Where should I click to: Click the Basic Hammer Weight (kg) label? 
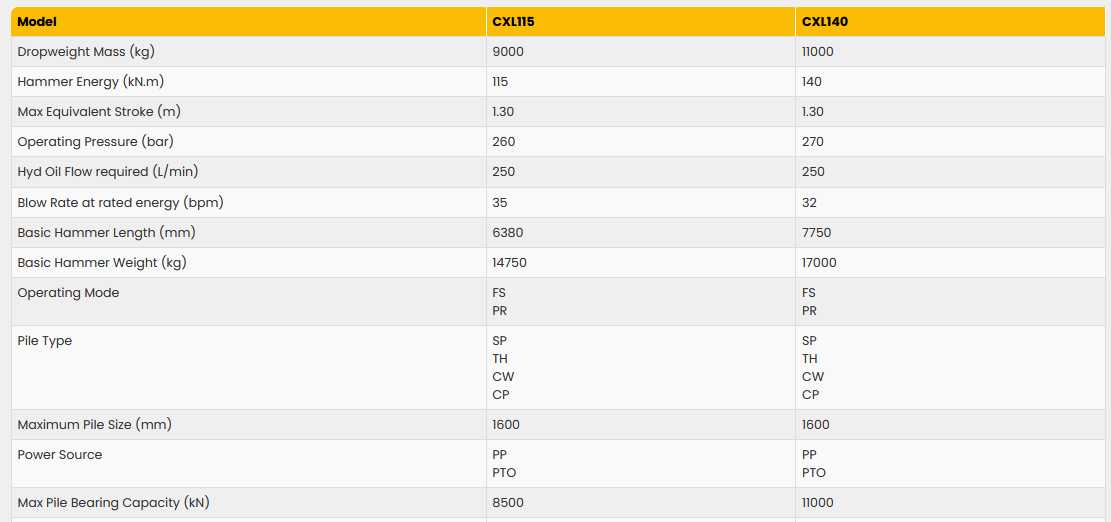pyautogui.click(x=102, y=262)
